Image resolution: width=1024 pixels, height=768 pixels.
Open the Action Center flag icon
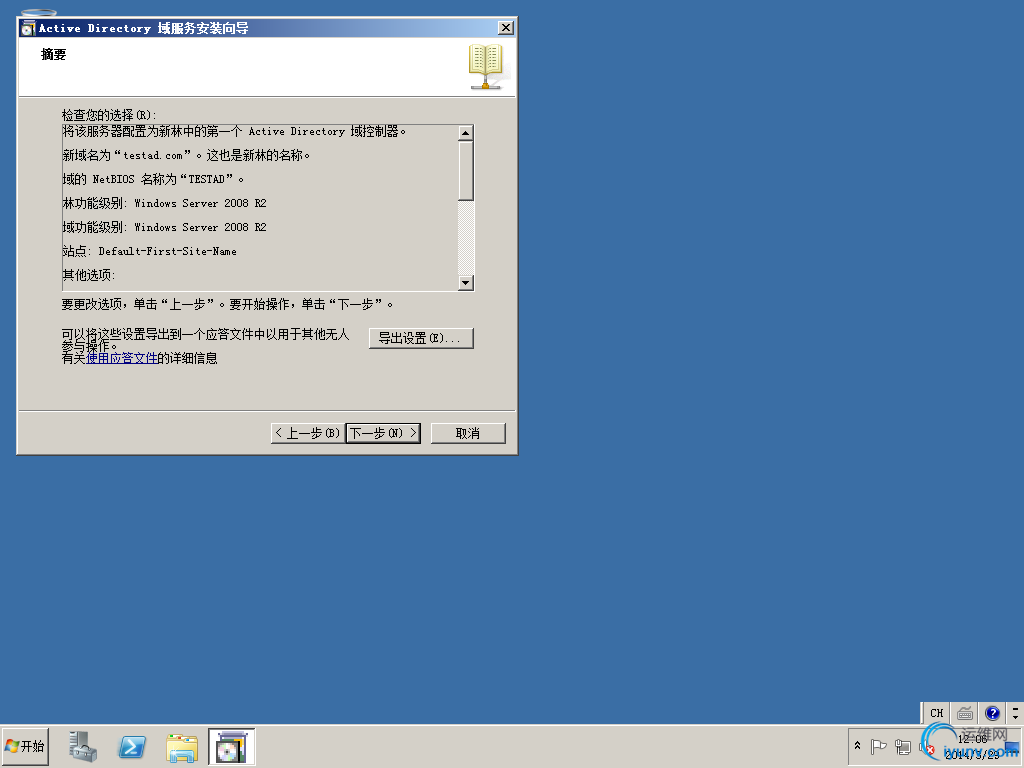(x=880, y=746)
